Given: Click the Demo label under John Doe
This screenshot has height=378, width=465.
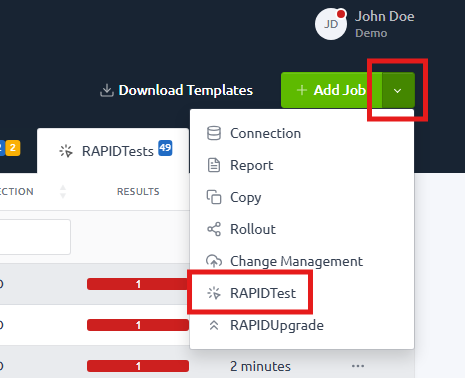Looking at the screenshot, I should [371, 33].
